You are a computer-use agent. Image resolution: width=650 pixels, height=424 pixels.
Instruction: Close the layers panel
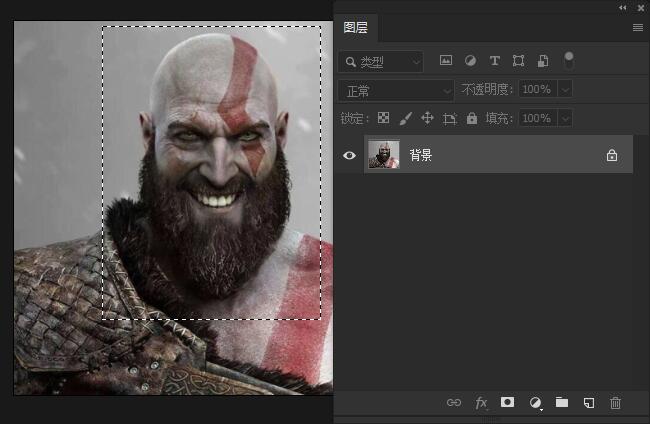(640, 7)
